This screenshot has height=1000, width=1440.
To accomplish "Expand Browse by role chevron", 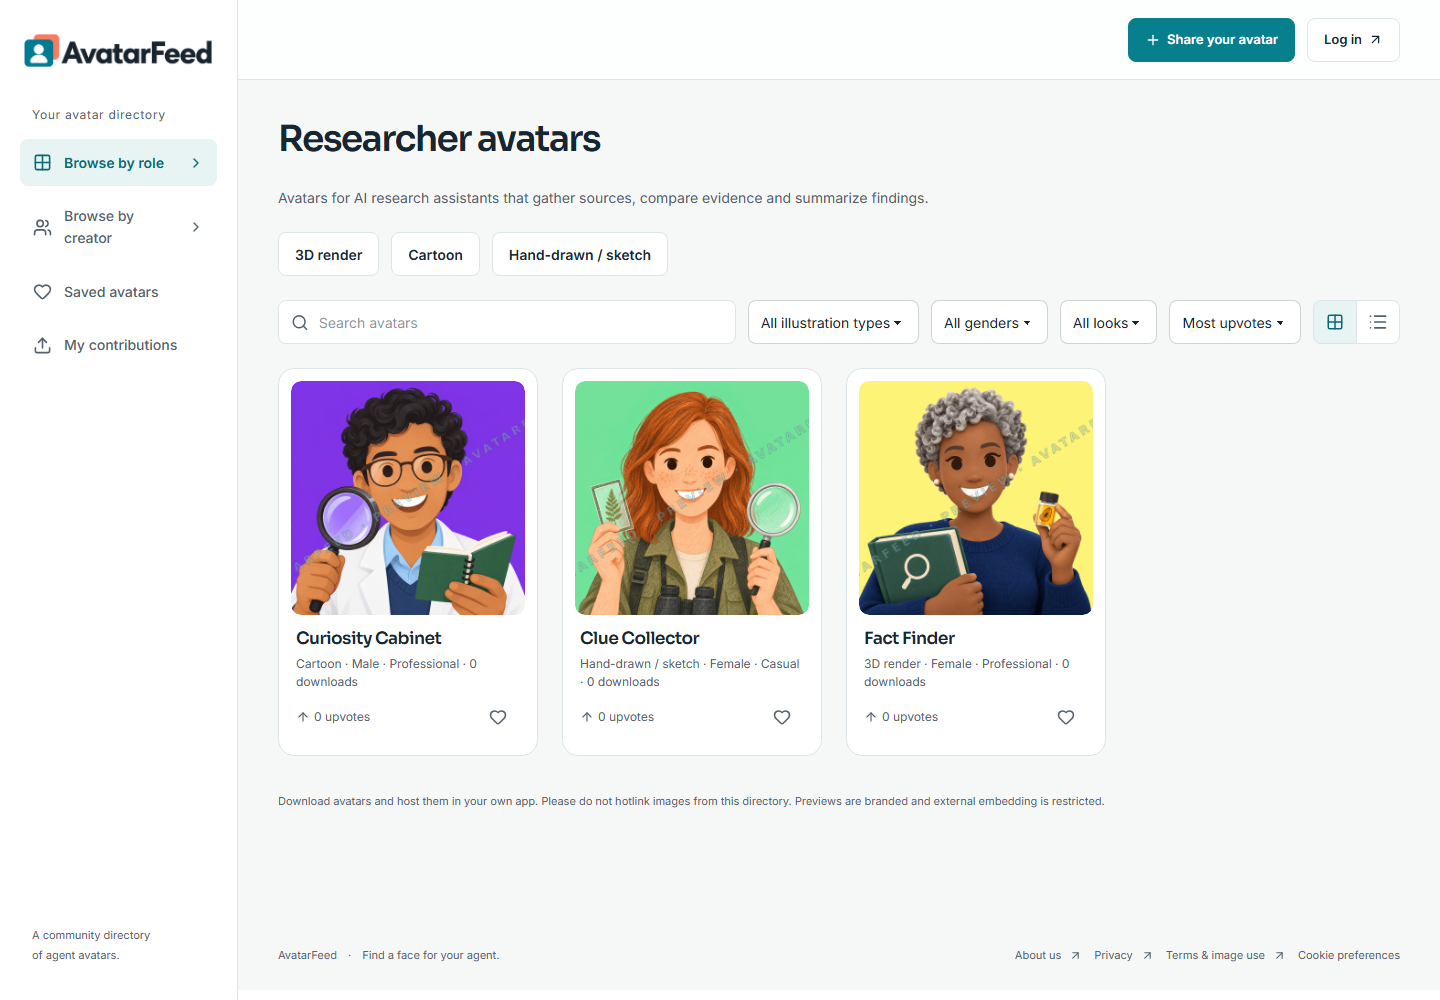I will (196, 163).
